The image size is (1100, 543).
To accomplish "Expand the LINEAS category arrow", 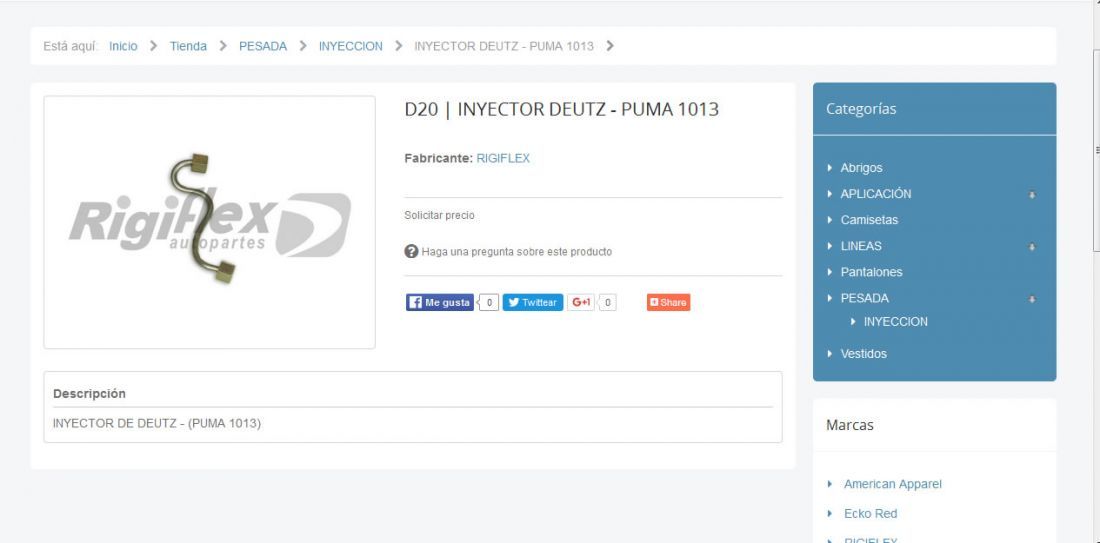I will [1032, 247].
